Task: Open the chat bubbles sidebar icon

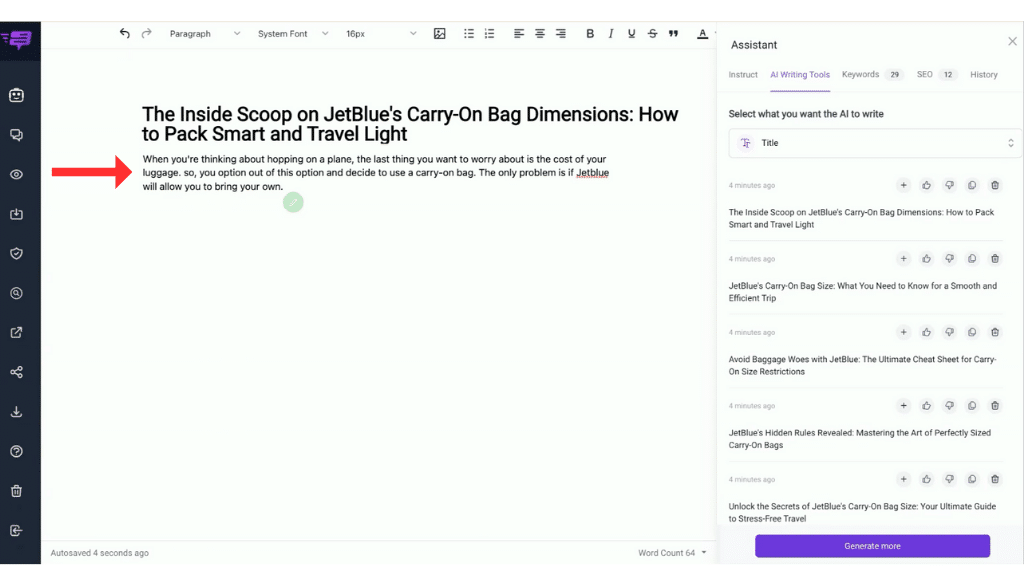Action: click(16, 135)
